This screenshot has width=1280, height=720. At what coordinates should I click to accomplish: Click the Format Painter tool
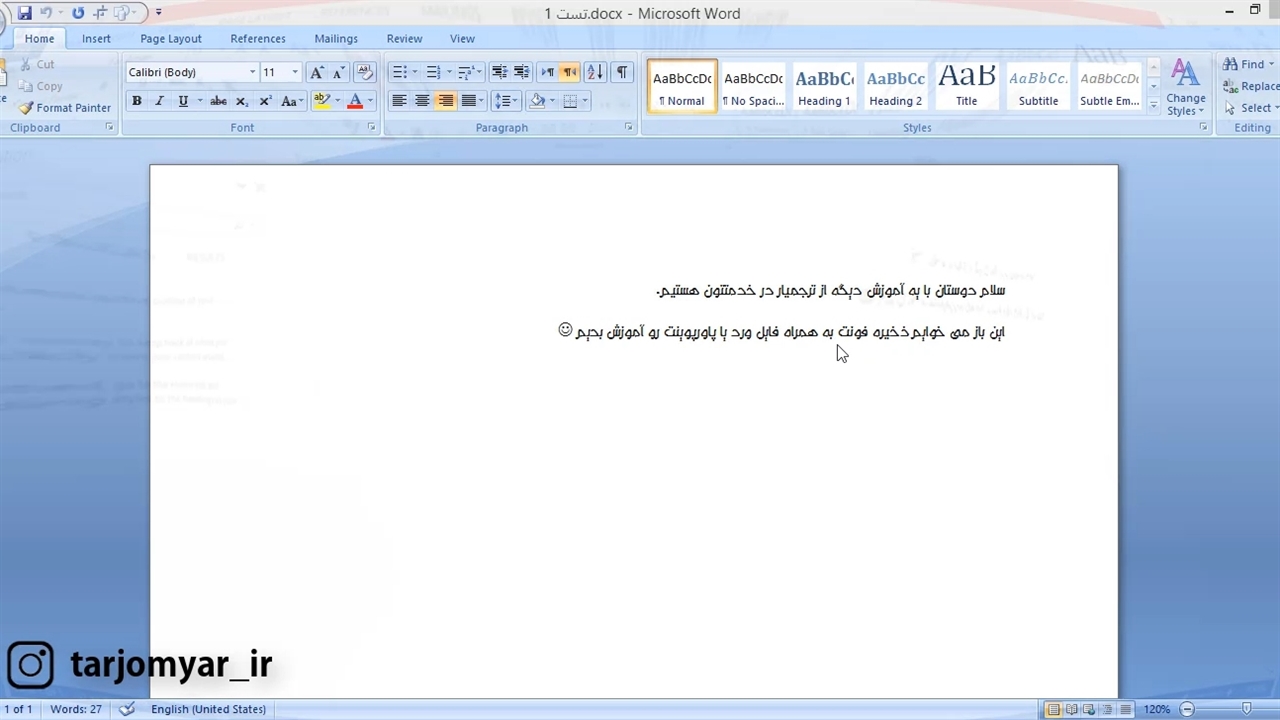pos(65,108)
